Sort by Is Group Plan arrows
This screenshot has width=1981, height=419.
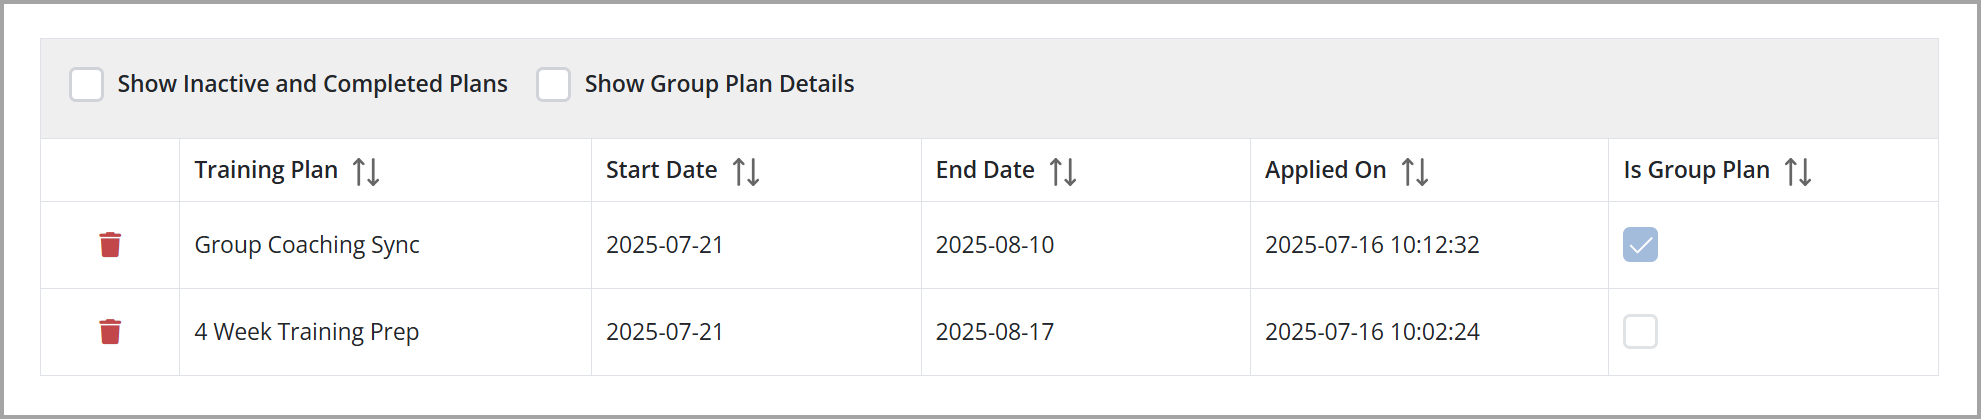(1798, 171)
